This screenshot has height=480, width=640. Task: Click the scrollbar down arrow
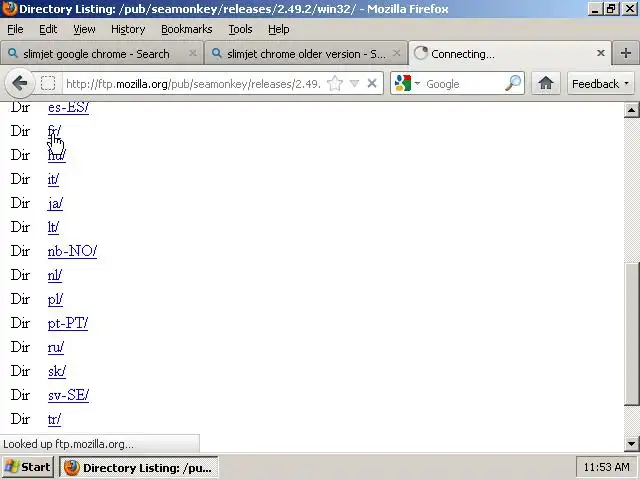click(x=631, y=444)
